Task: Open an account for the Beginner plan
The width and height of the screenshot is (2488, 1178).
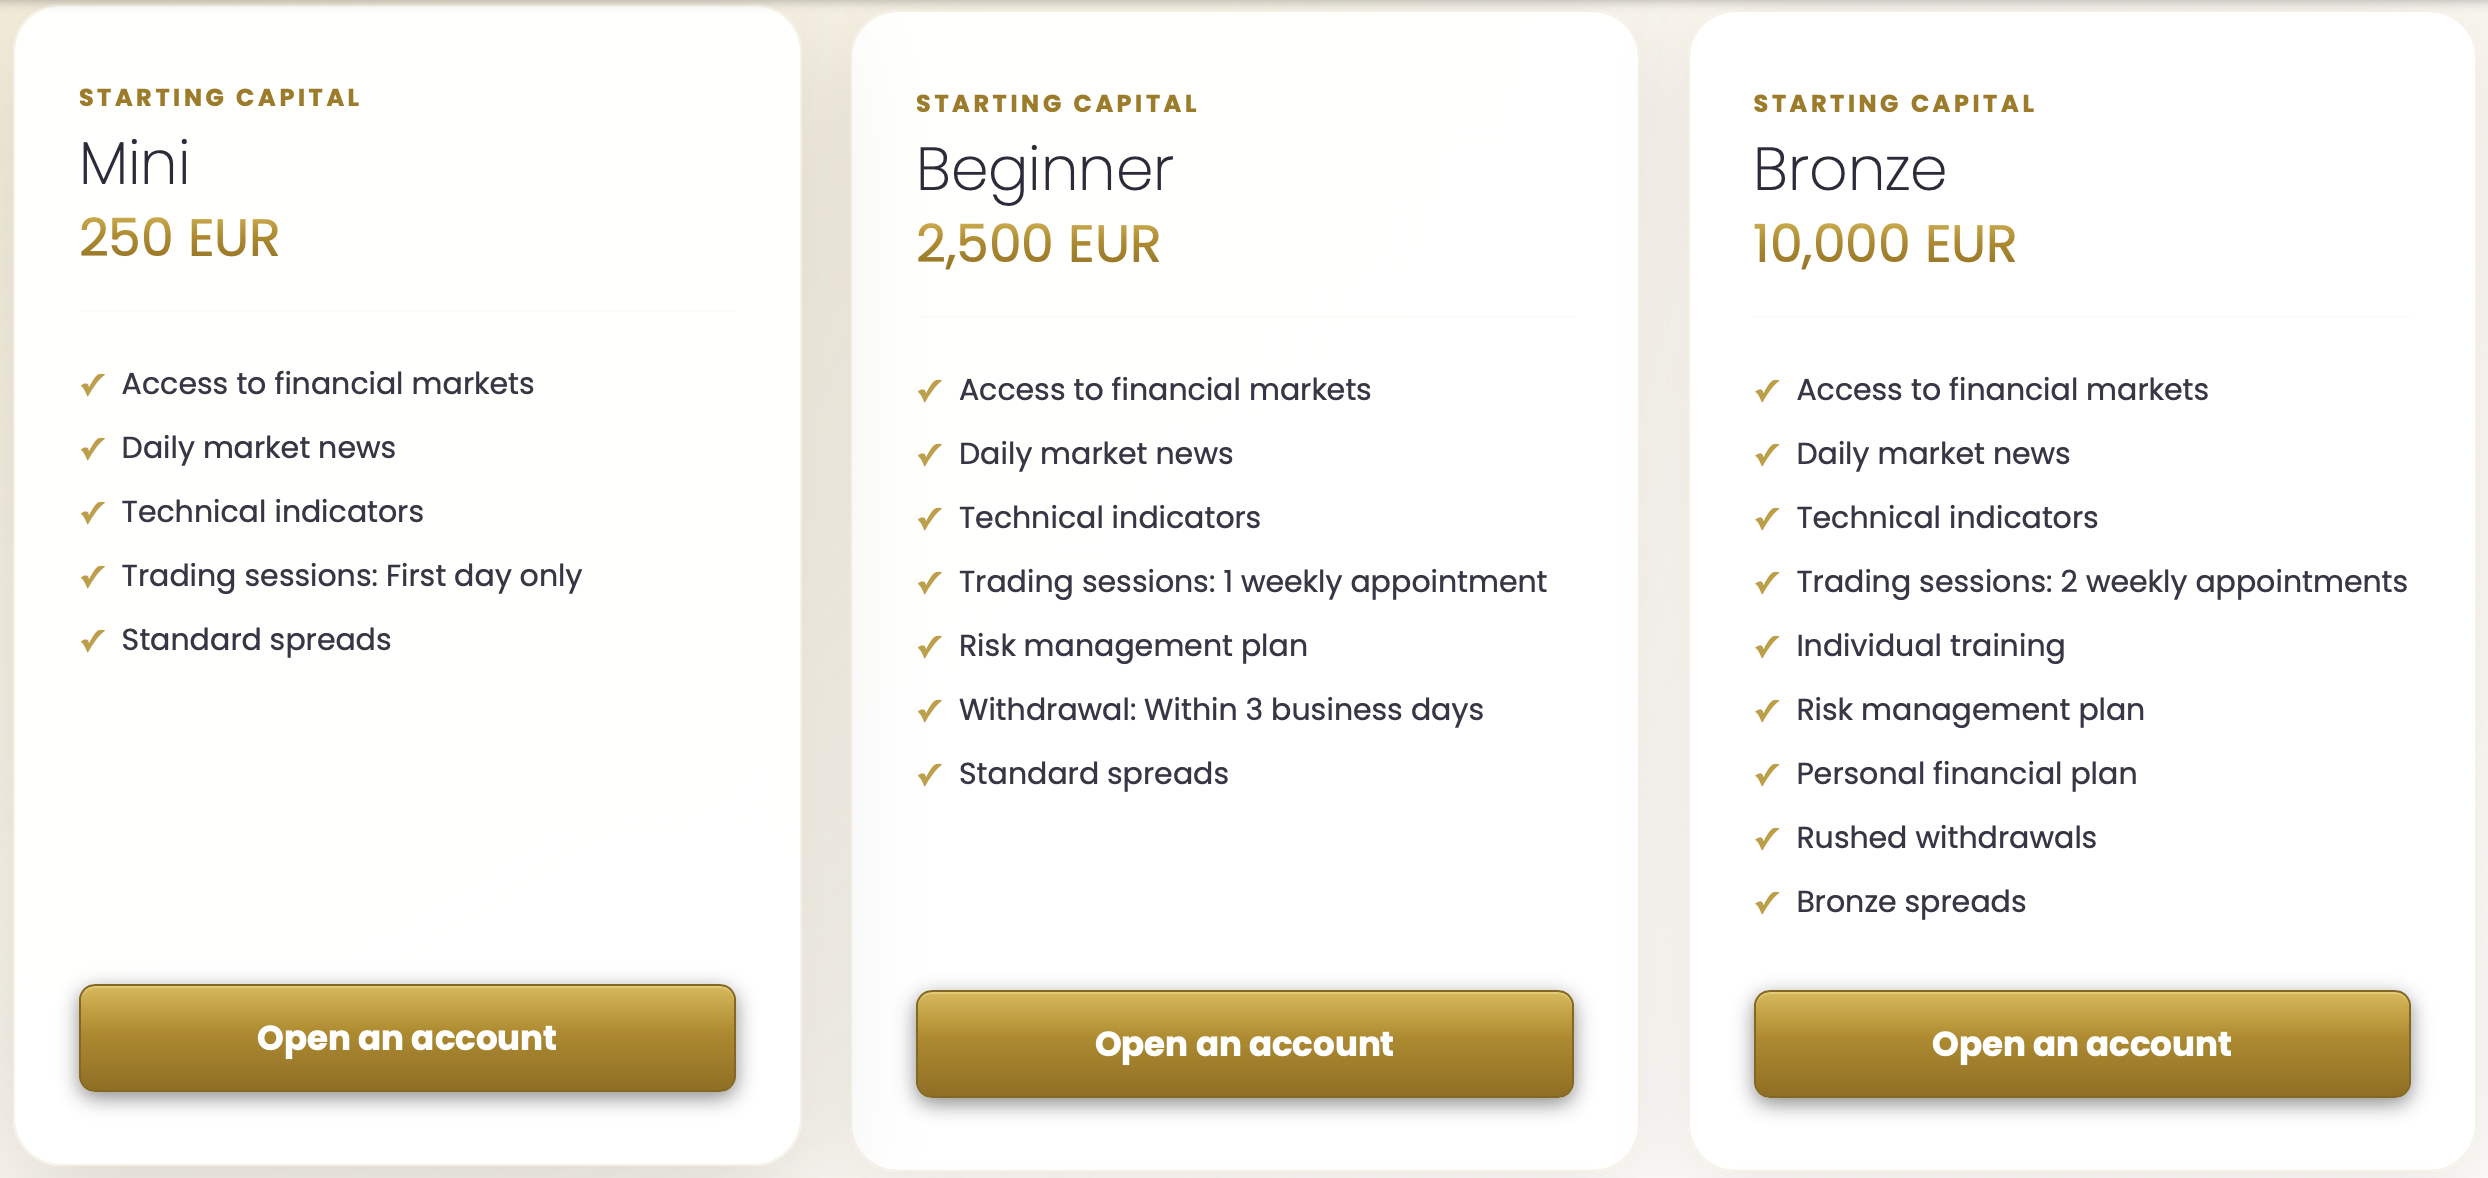Action: point(1244,1044)
